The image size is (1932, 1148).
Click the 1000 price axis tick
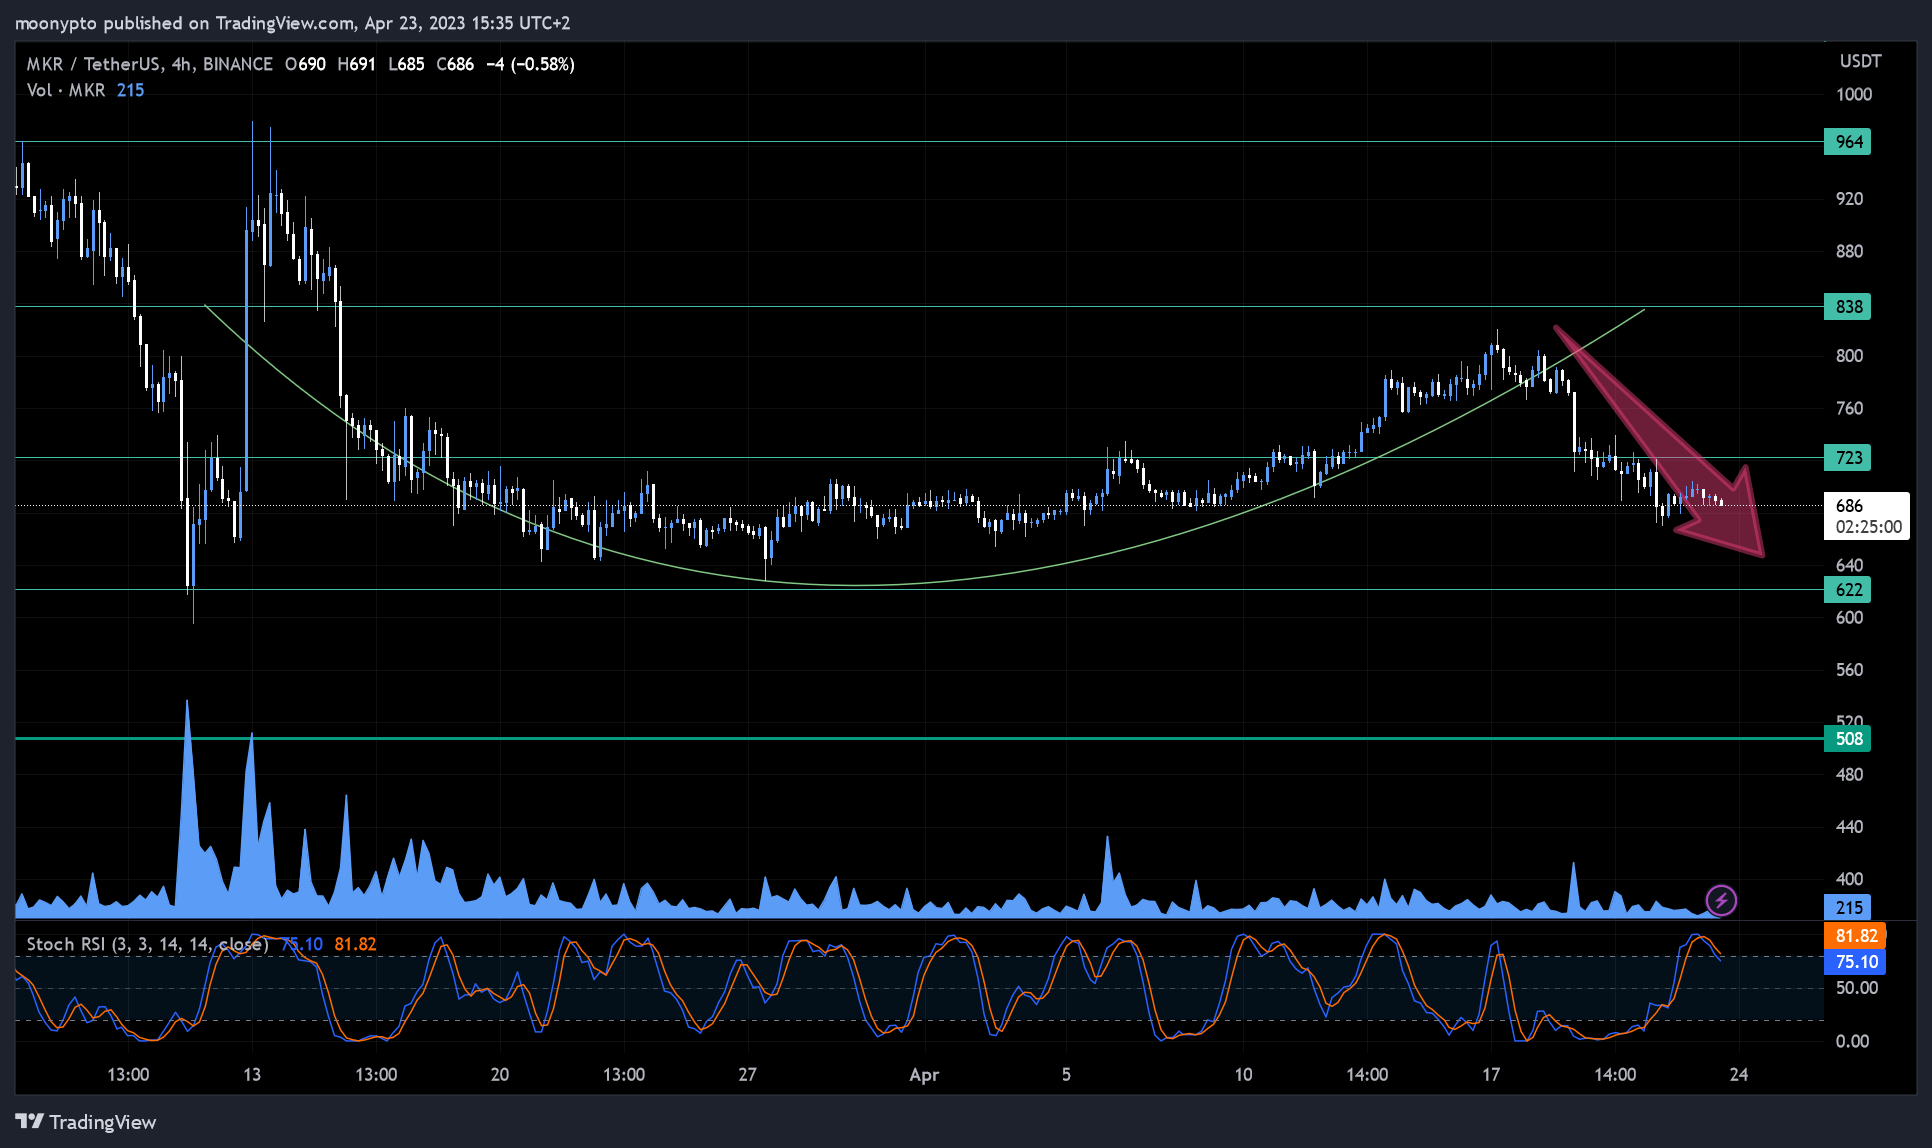[x=1854, y=94]
